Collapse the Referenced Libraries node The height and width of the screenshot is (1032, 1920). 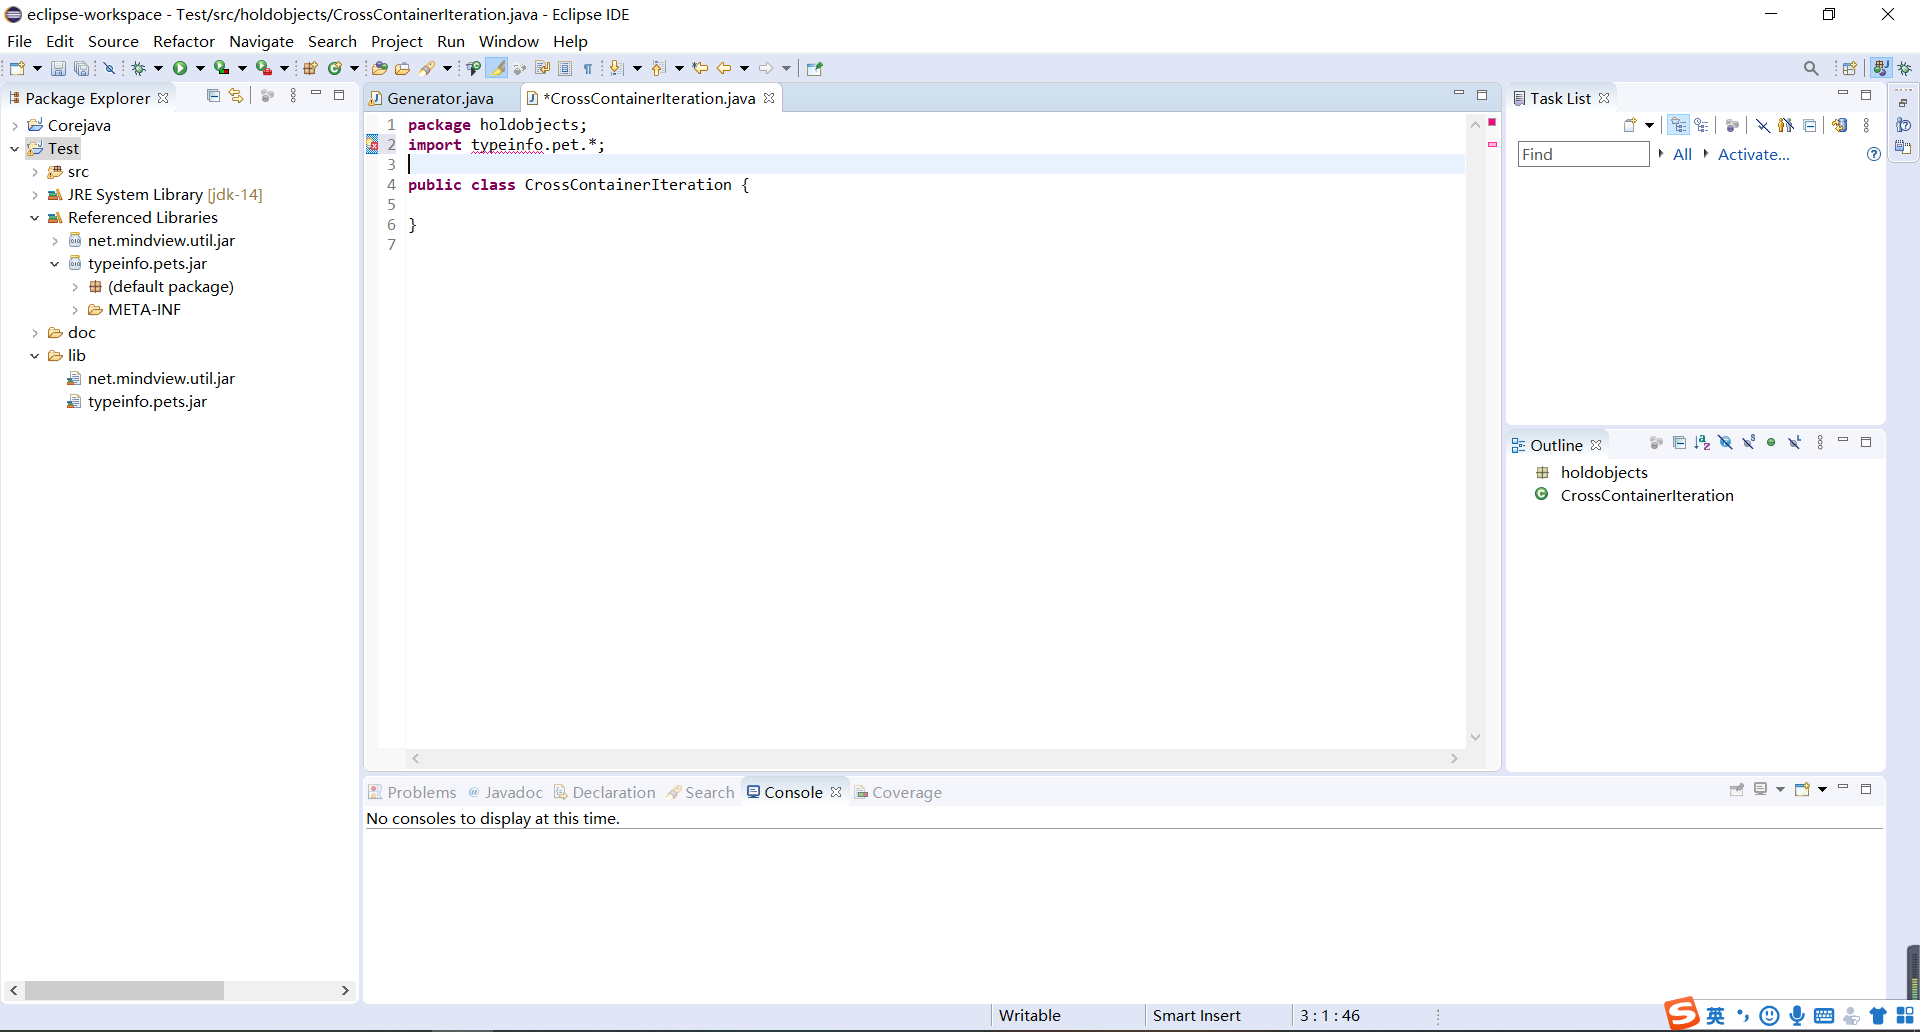click(x=35, y=218)
